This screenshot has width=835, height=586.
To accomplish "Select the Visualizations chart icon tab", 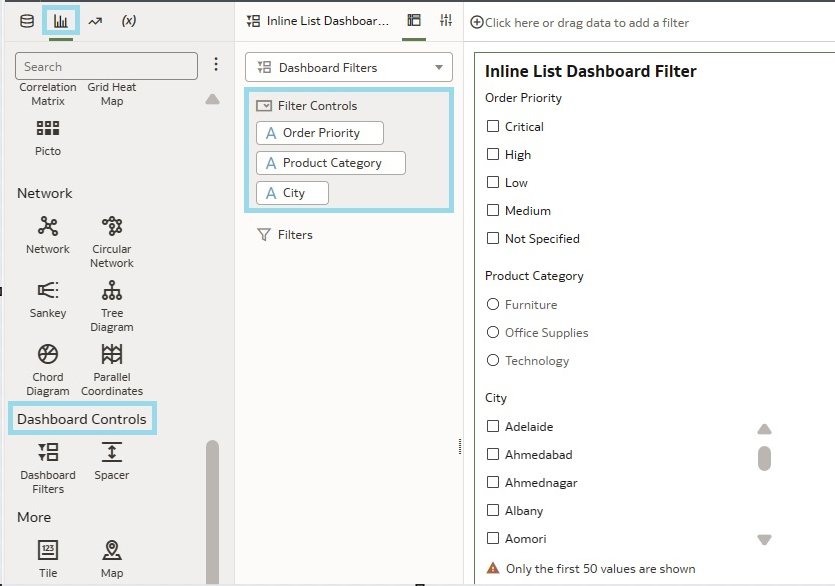I will point(61,21).
